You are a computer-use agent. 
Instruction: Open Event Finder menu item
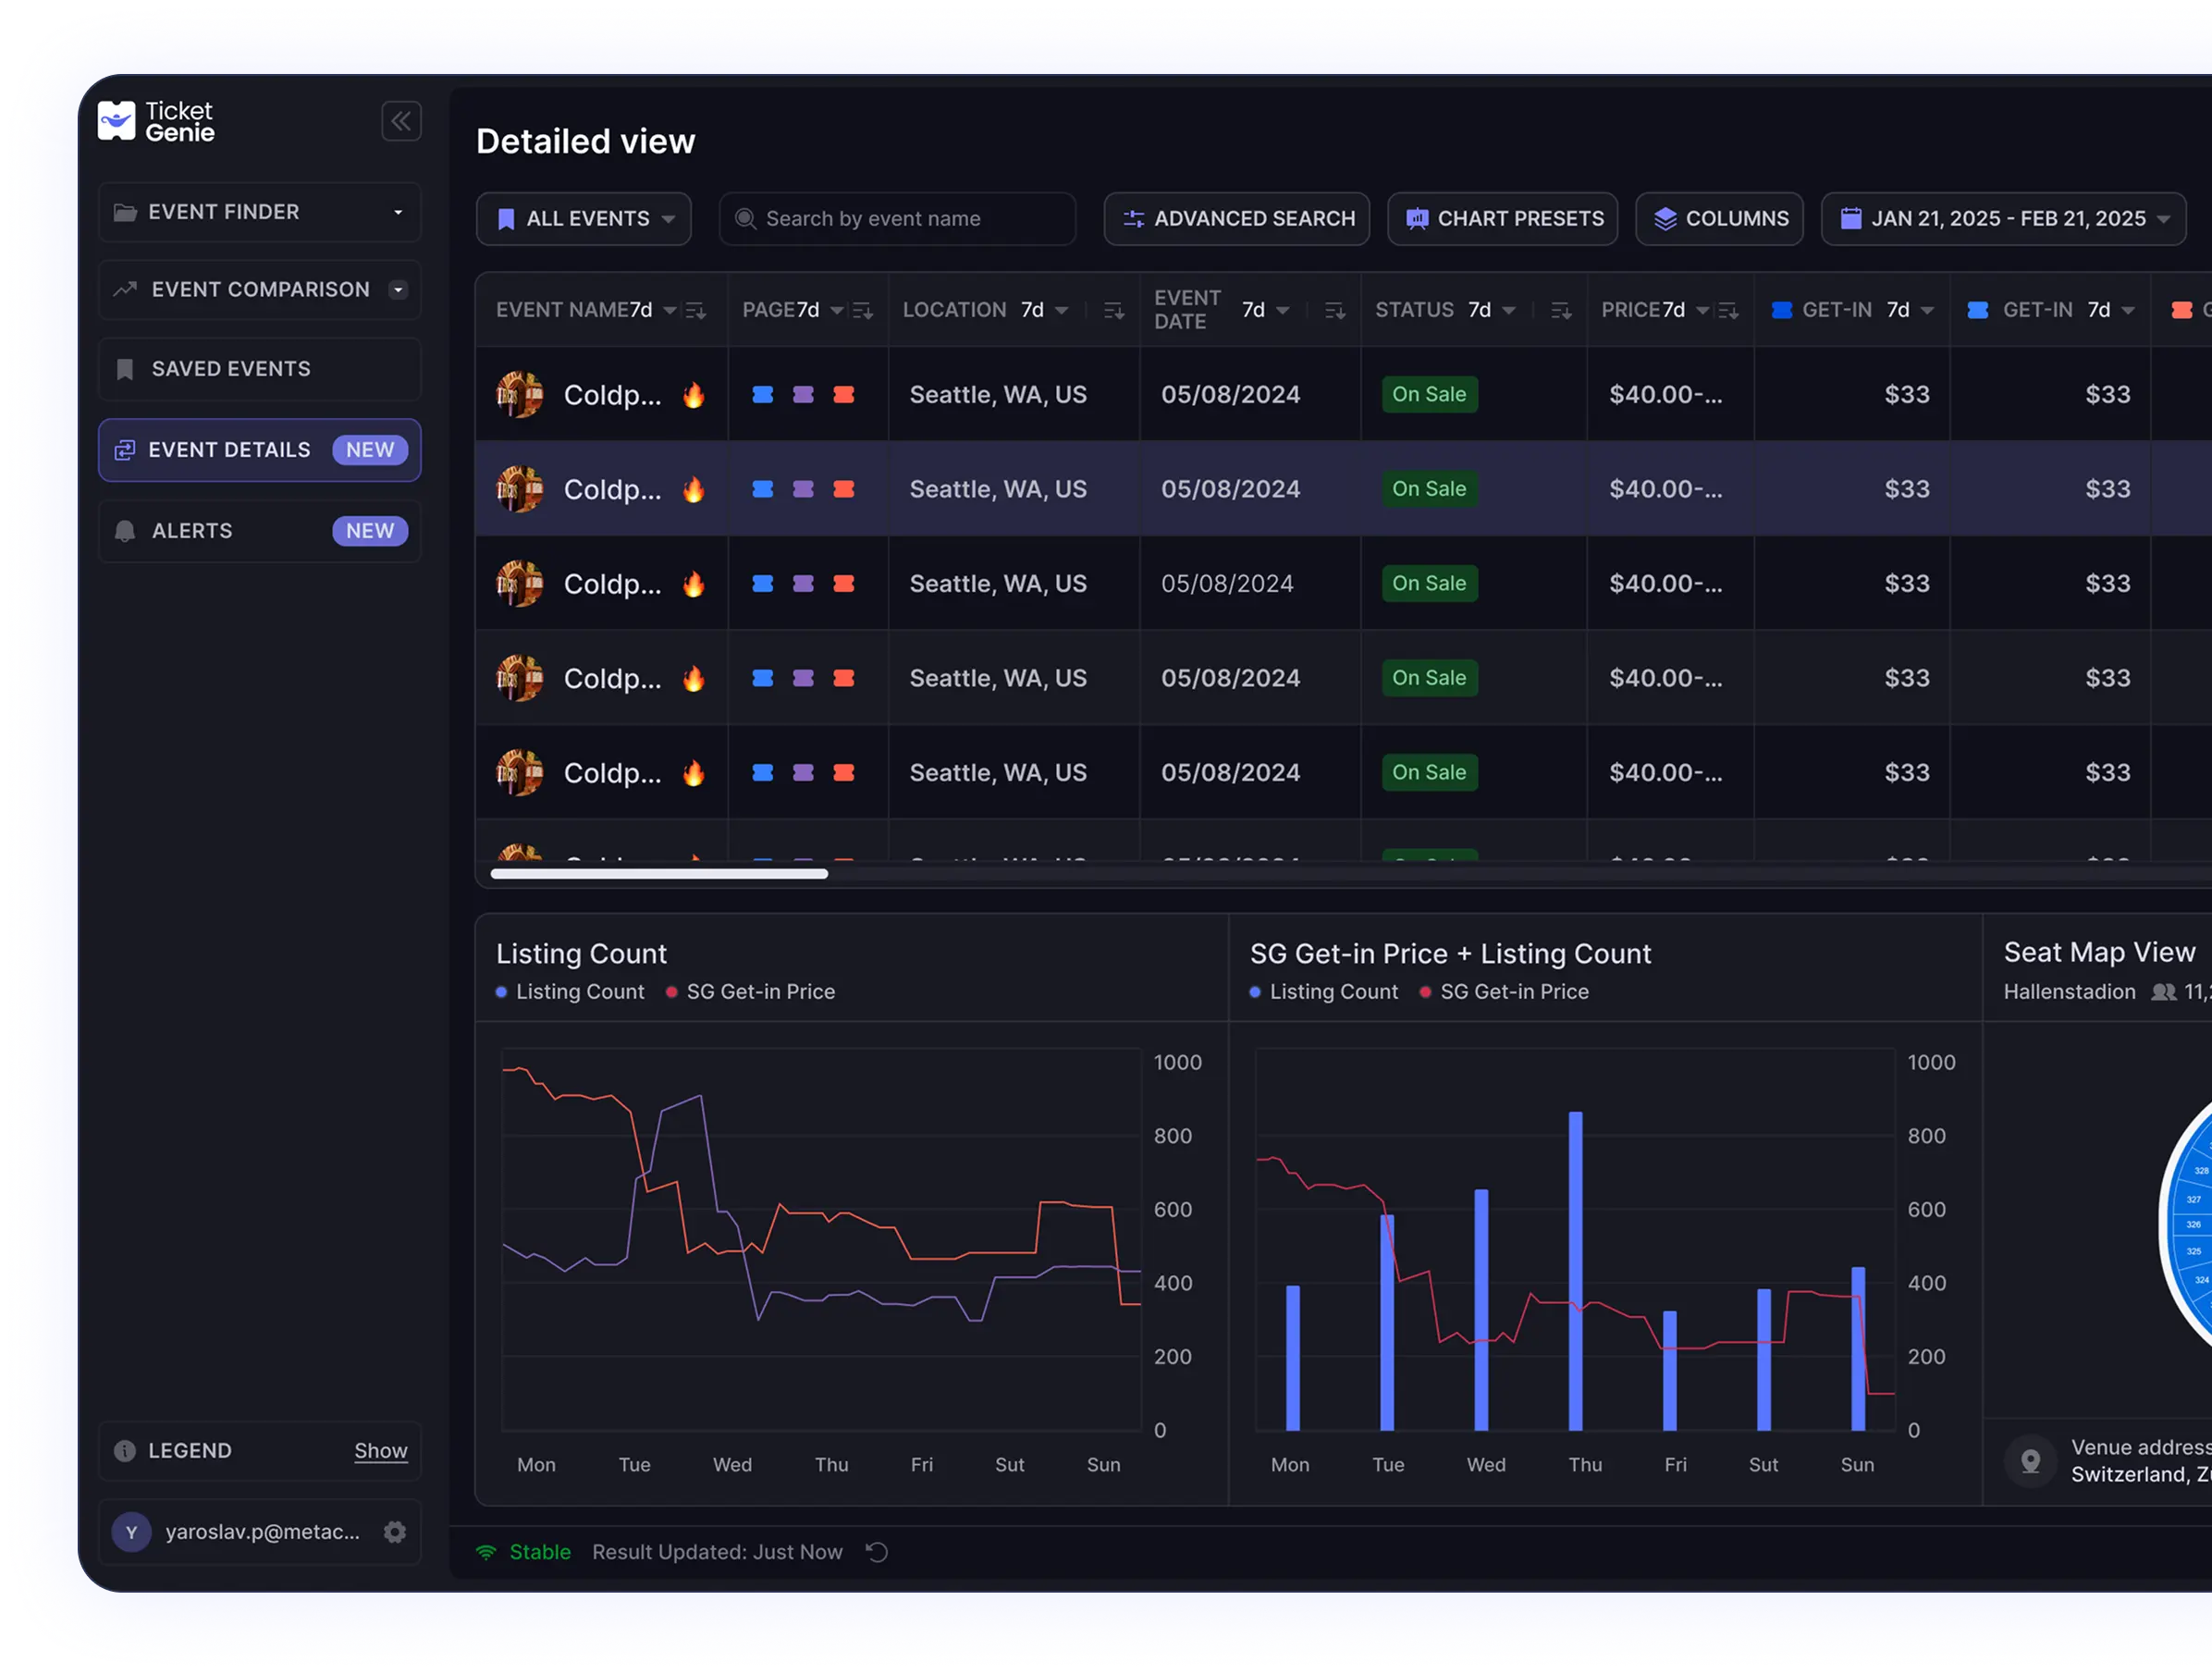point(259,212)
